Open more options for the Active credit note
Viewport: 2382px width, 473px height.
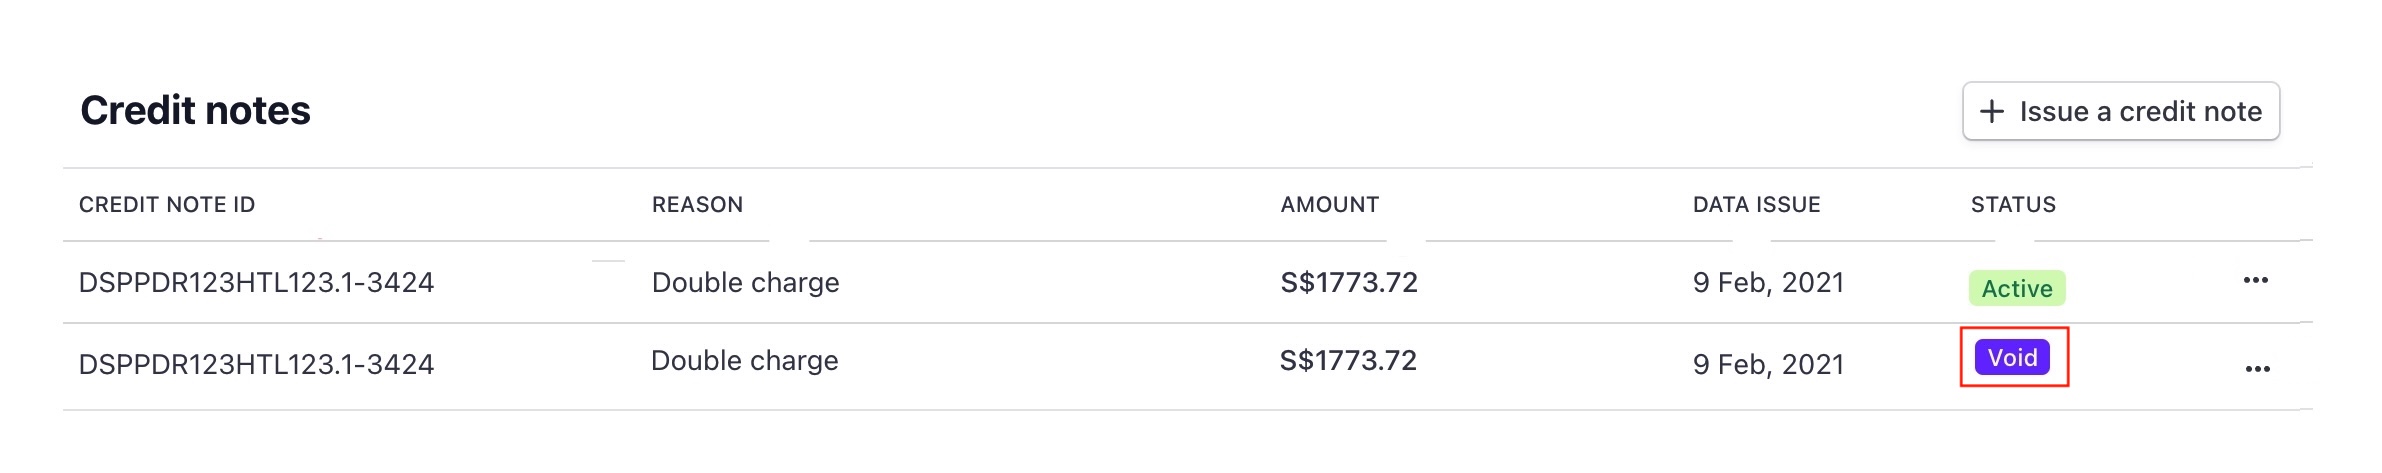click(2255, 281)
